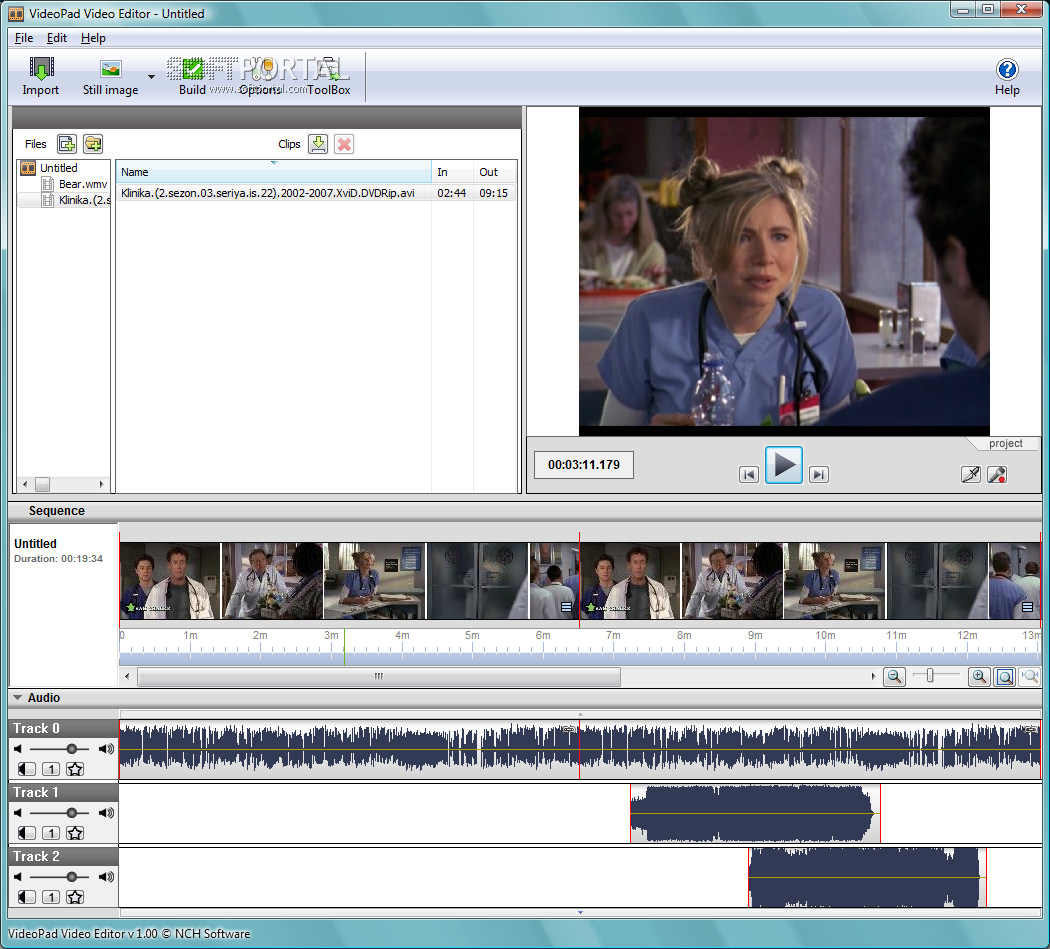Click the rightmost zoom magnifier icon

[1029, 676]
